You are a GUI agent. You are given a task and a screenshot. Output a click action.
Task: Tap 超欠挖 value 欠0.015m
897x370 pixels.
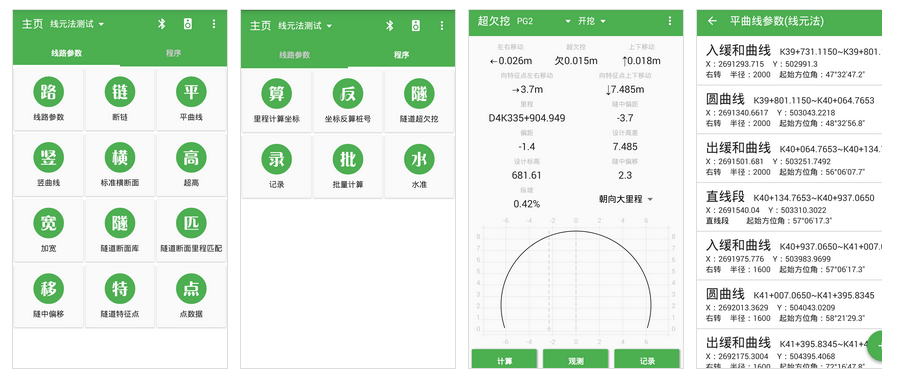pyautogui.click(x=576, y=61)
